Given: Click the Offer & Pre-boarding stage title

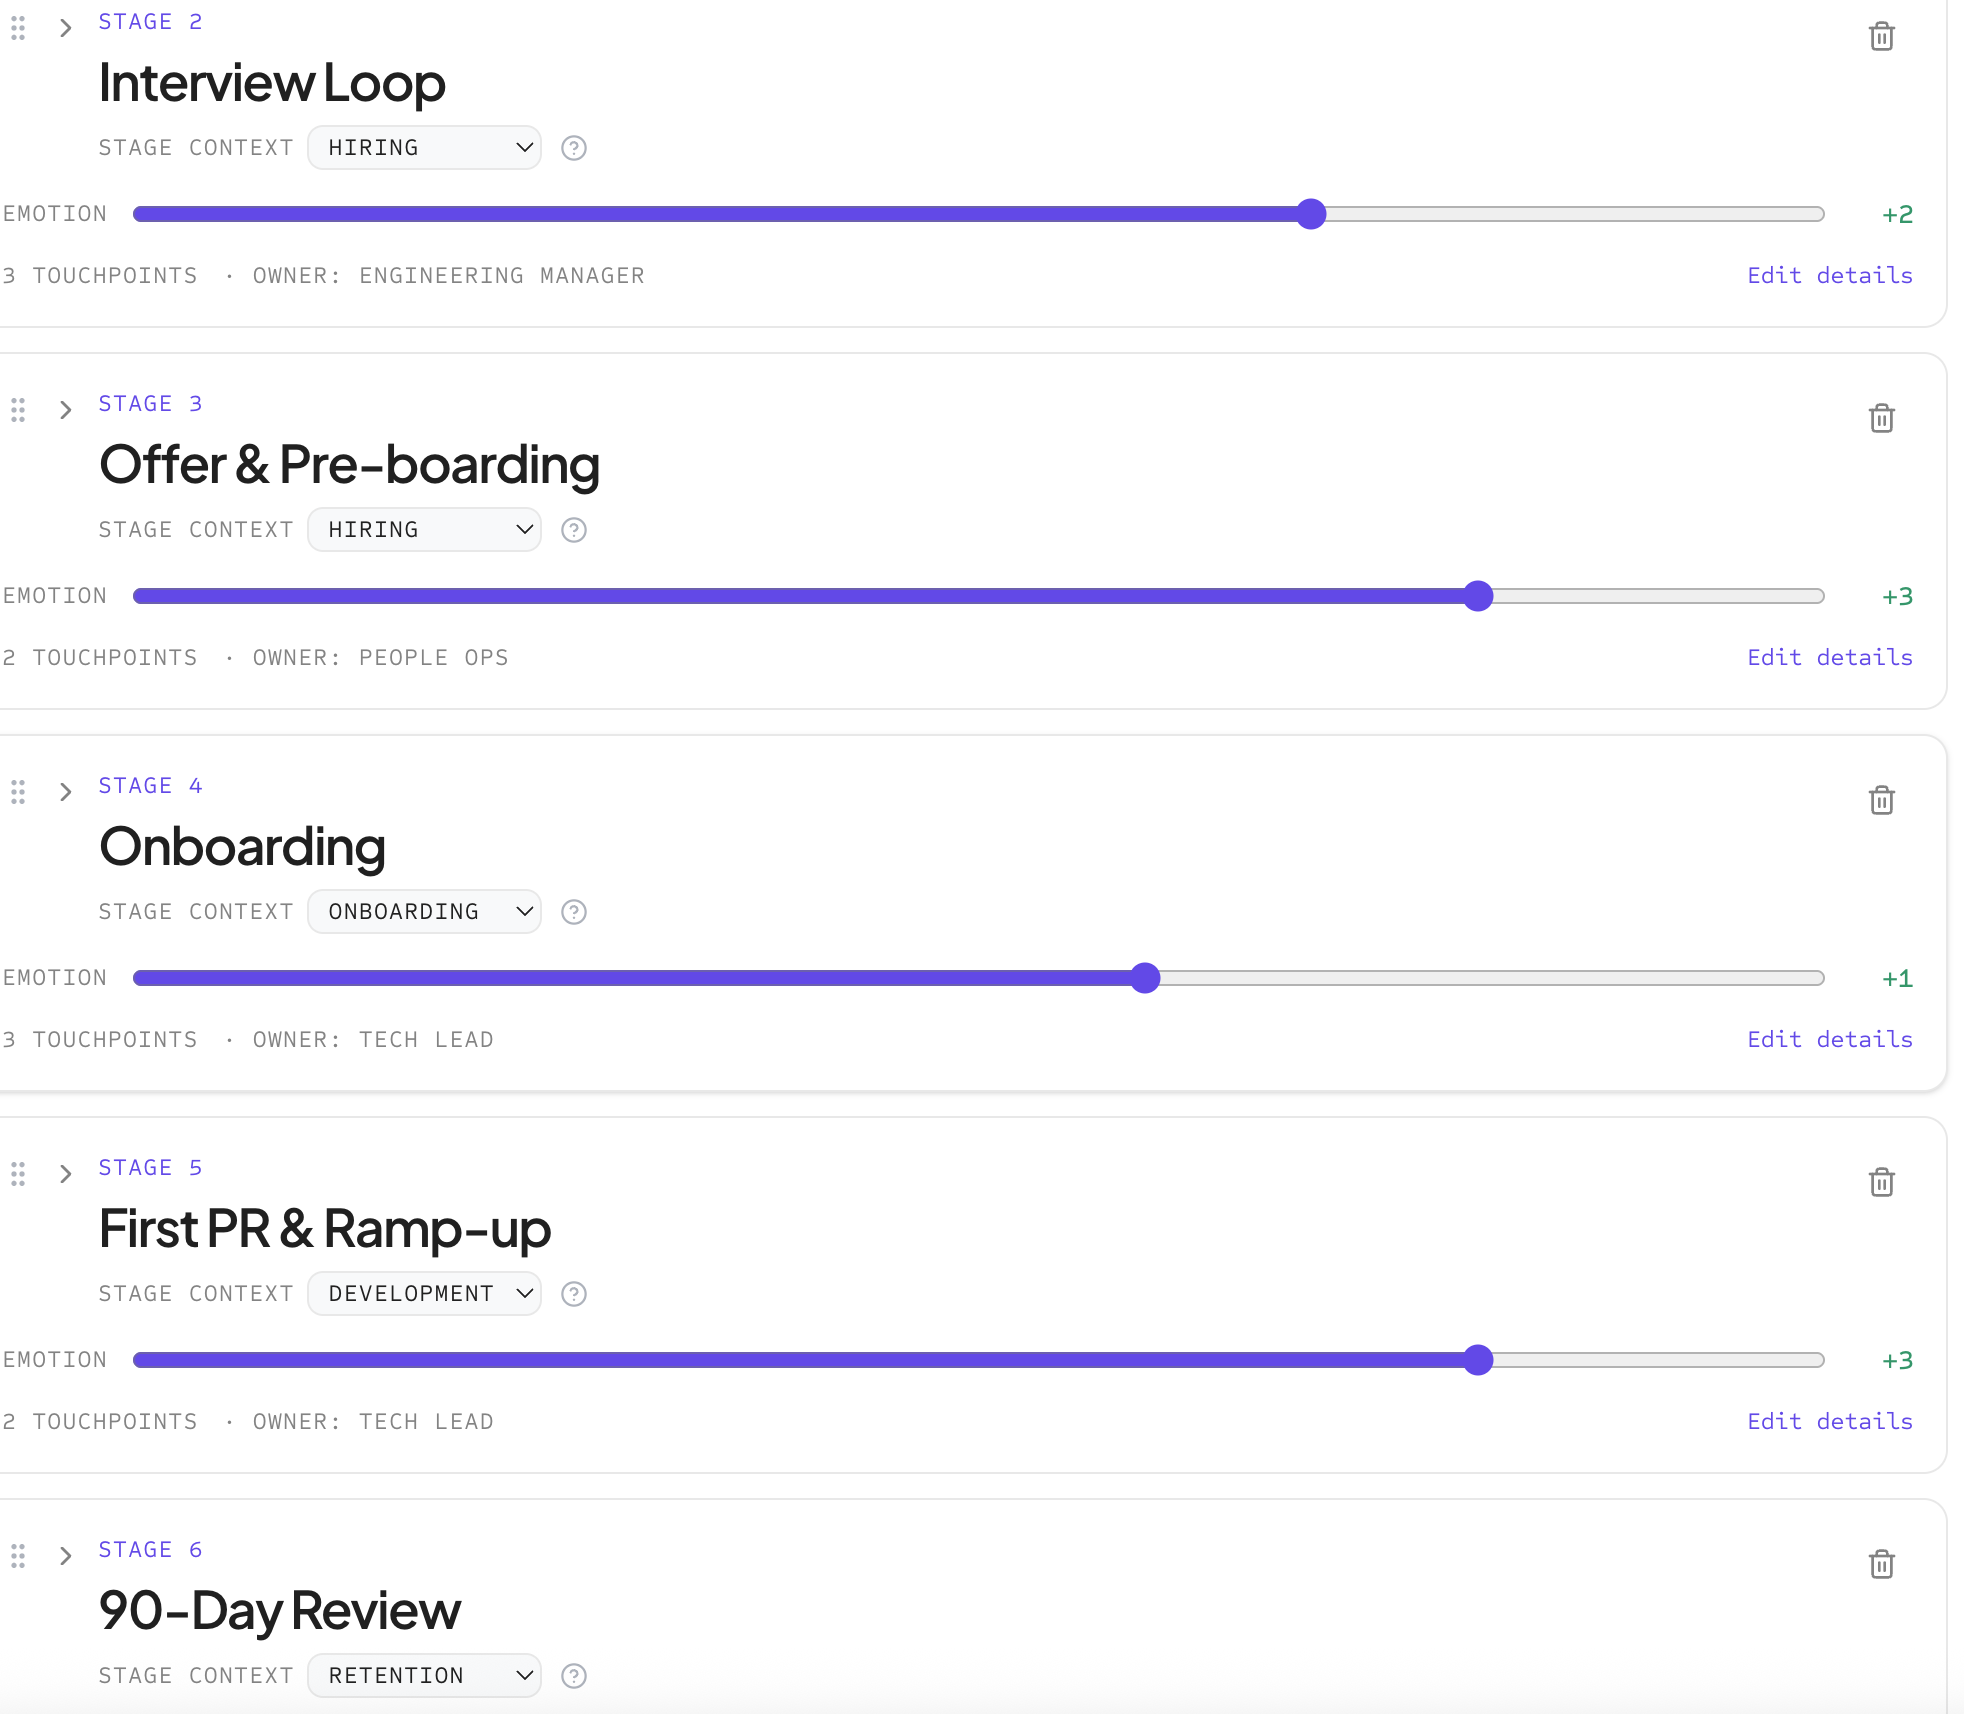Looking at the screenshot, I should point(349,465).
